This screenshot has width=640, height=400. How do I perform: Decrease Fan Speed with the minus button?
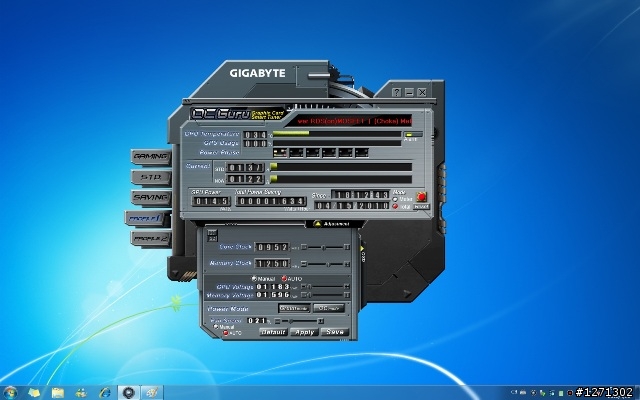278,321
